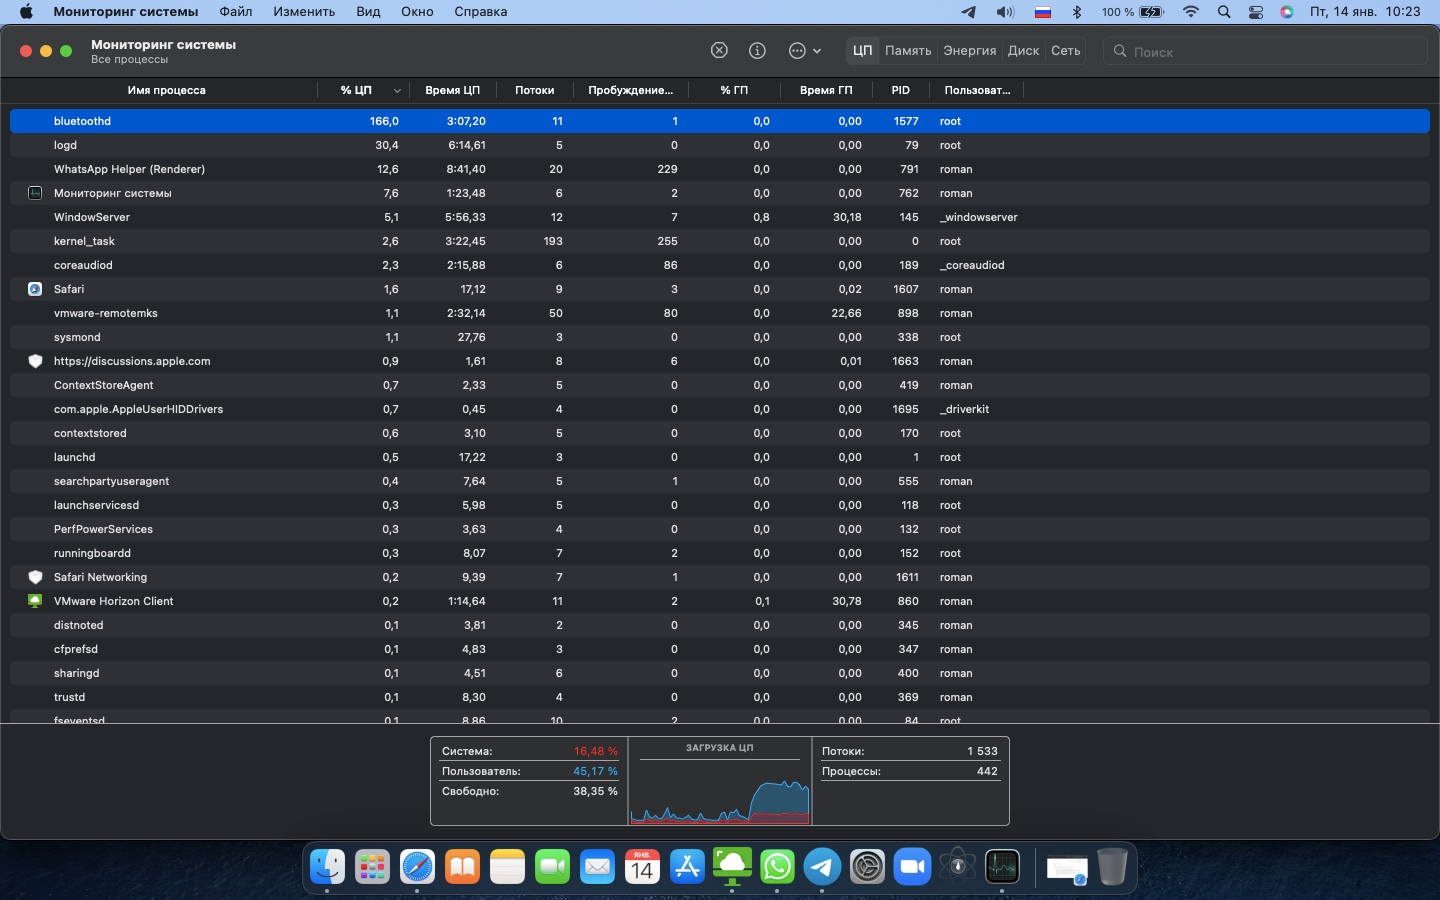The image size is (1440, 900).
Task: Select the WindowServer process name
Action: pos(92,217)
